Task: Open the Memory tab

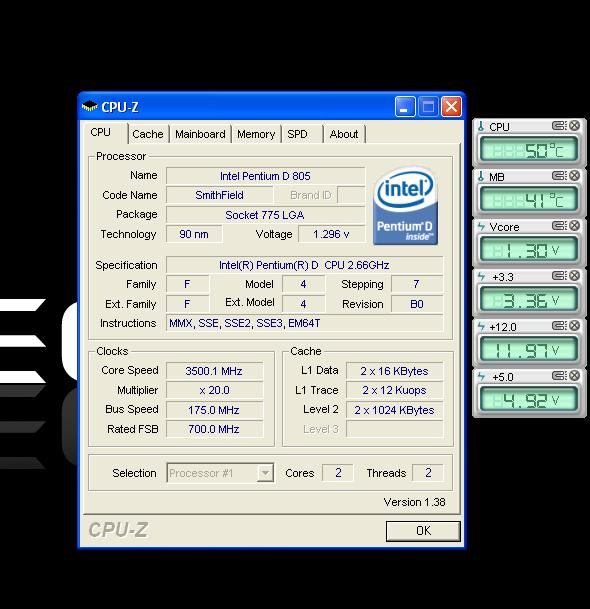Action: (x=256, y=134)
